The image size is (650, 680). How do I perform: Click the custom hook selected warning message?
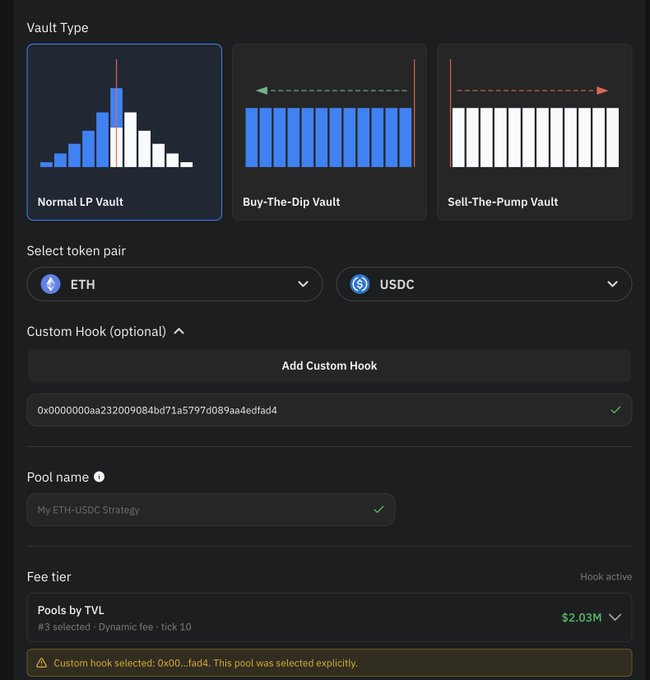206,663
